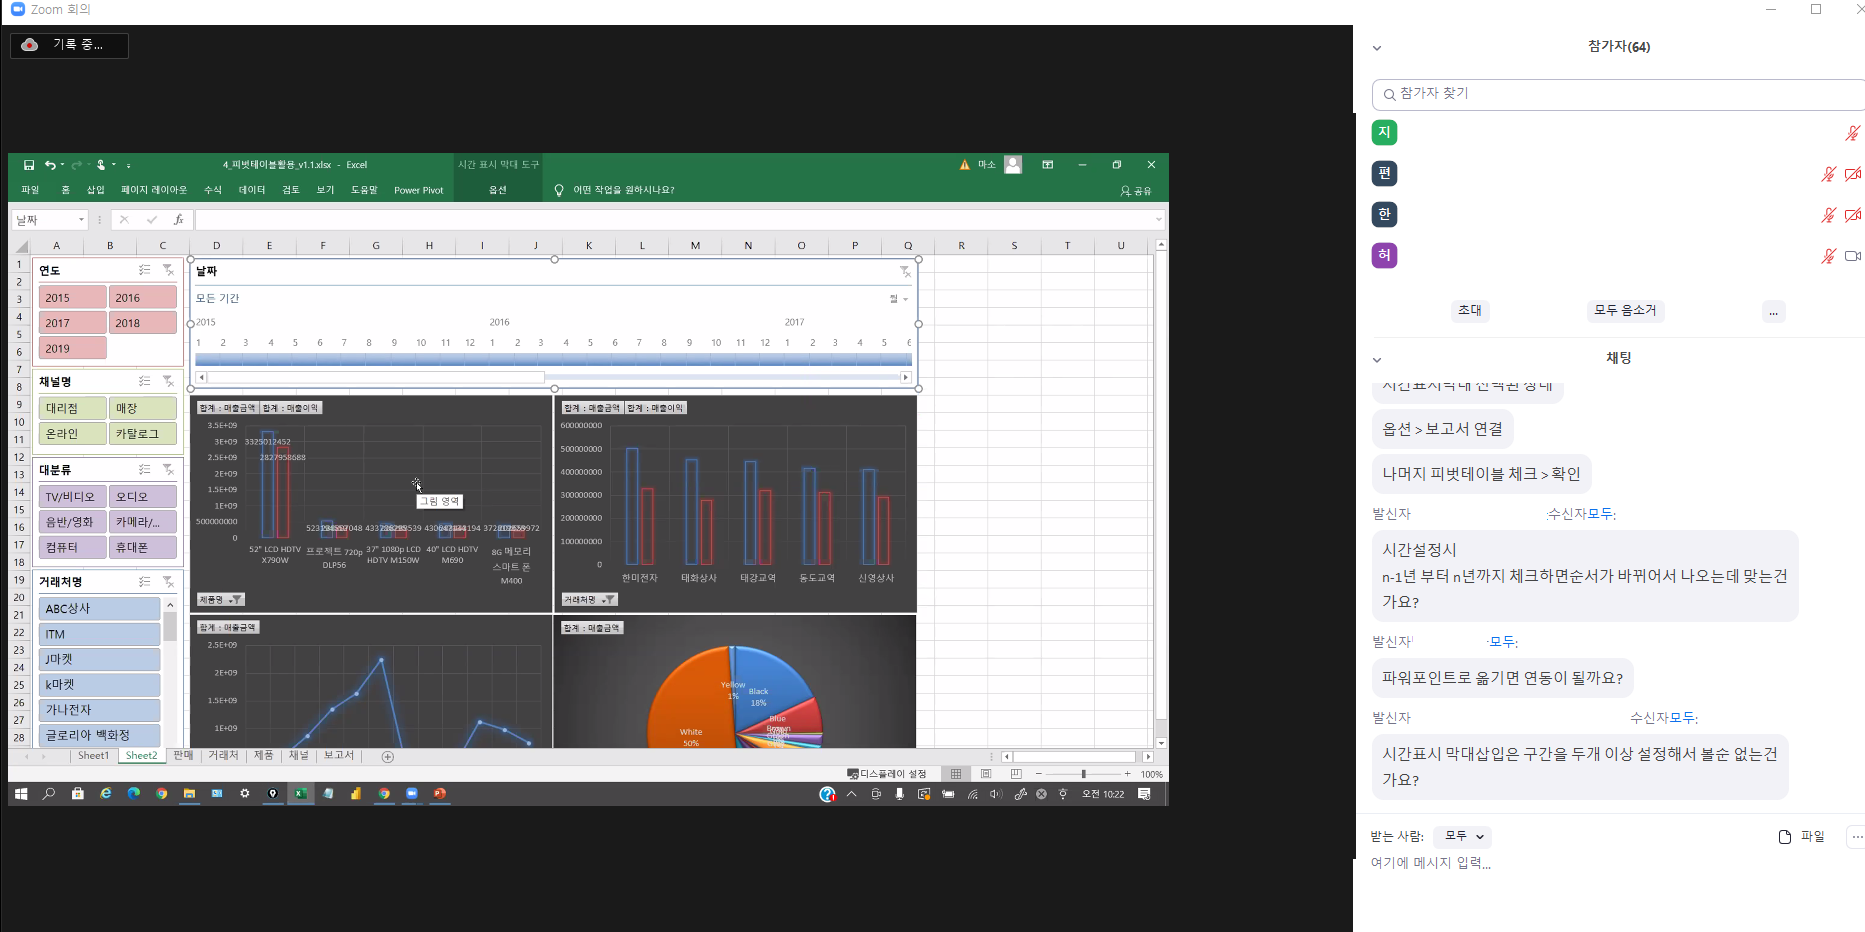Toggle multi-select on the 채널명 slicer
Viewport: 1865px width, 932px height.
point(145,381)
